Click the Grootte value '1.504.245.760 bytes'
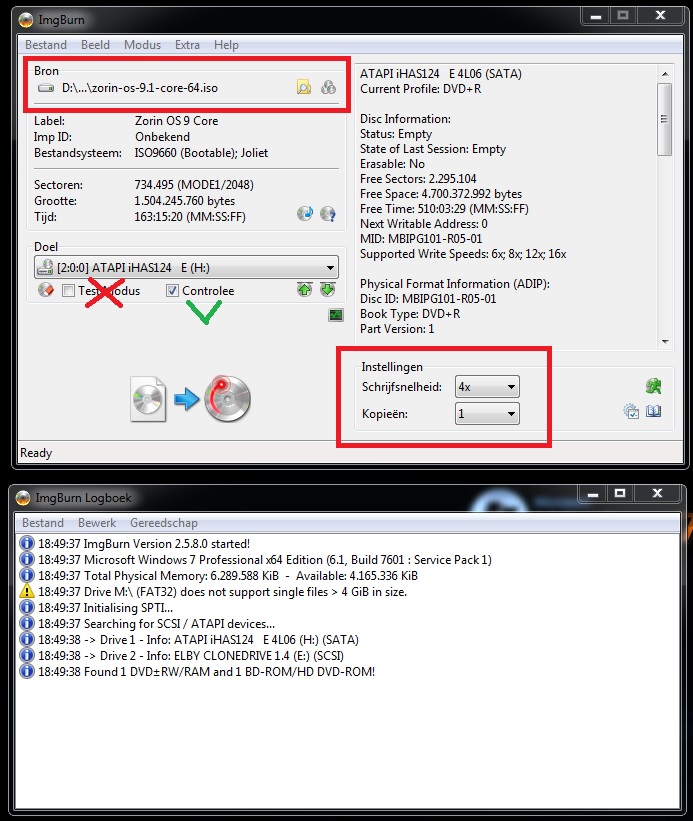Viewport: 693px width, 821px height. click(185, 201)
